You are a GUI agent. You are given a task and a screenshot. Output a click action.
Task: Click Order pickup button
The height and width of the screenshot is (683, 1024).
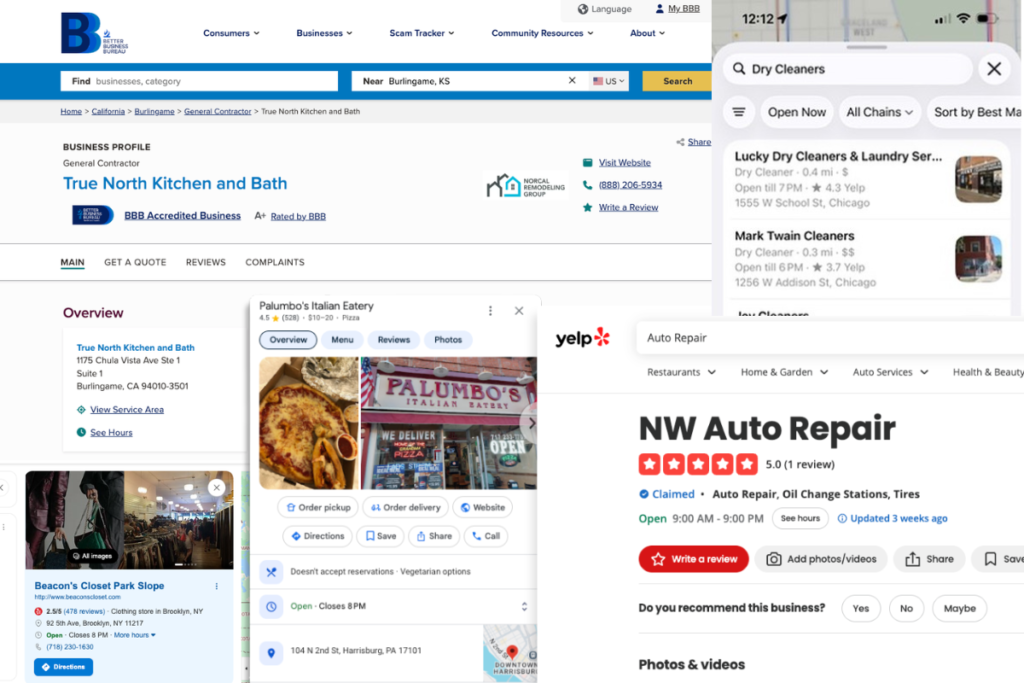coord(318,507)
